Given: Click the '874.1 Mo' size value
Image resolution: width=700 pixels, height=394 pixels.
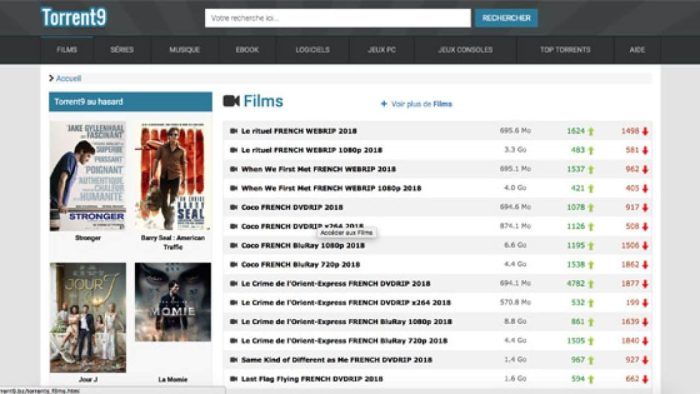Looking at the screenshot, I should pyautogui.click(x=515, y=226).
